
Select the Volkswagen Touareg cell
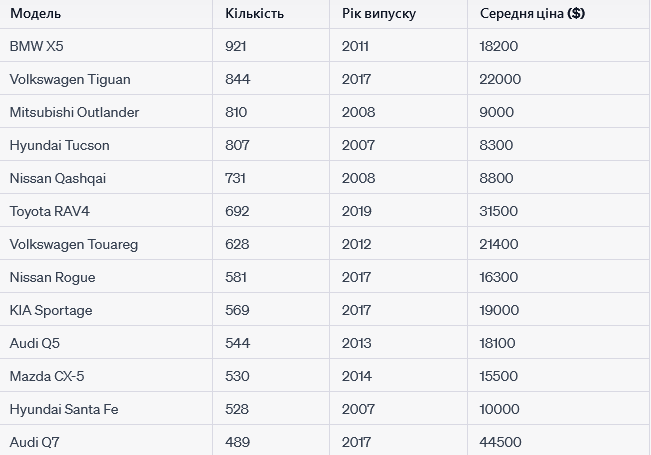[74, 244]
